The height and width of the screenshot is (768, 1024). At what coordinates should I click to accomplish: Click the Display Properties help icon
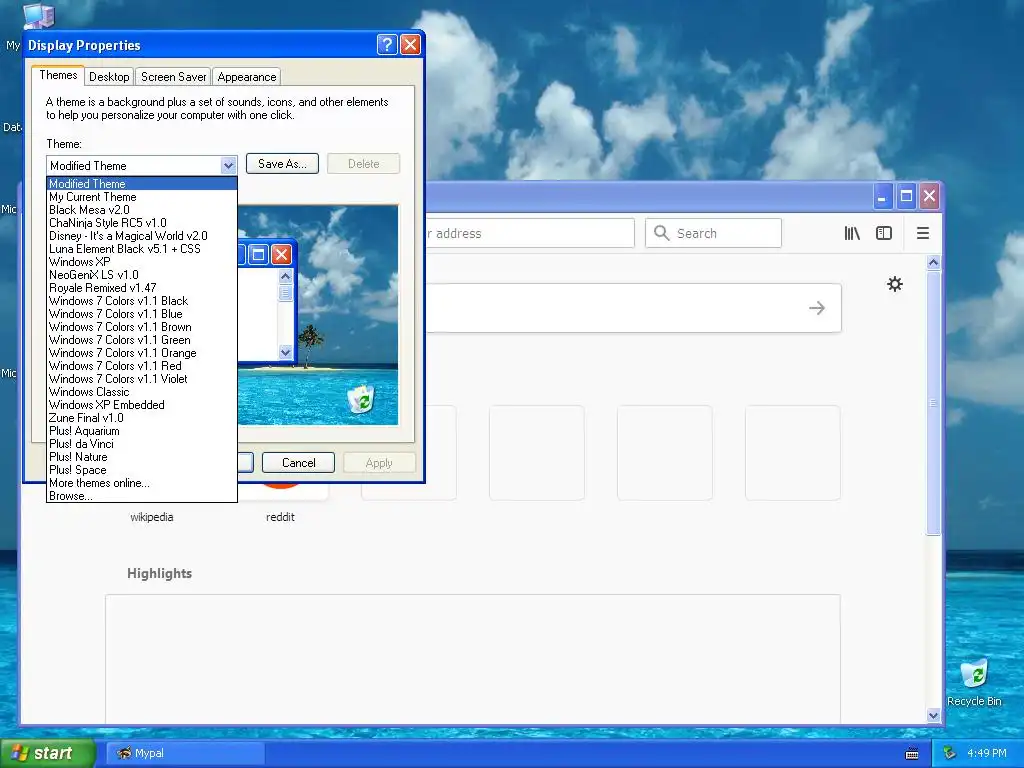[x=387, y=44]
